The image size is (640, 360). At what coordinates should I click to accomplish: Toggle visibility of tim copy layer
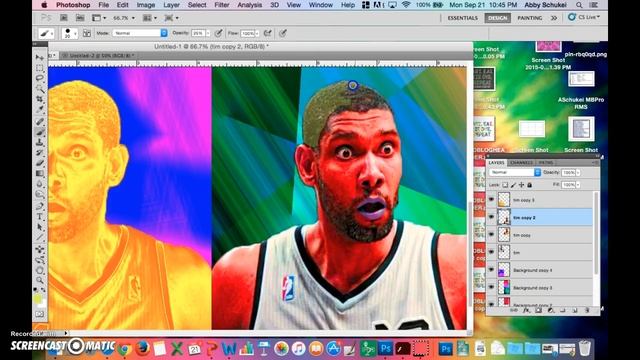491,235
